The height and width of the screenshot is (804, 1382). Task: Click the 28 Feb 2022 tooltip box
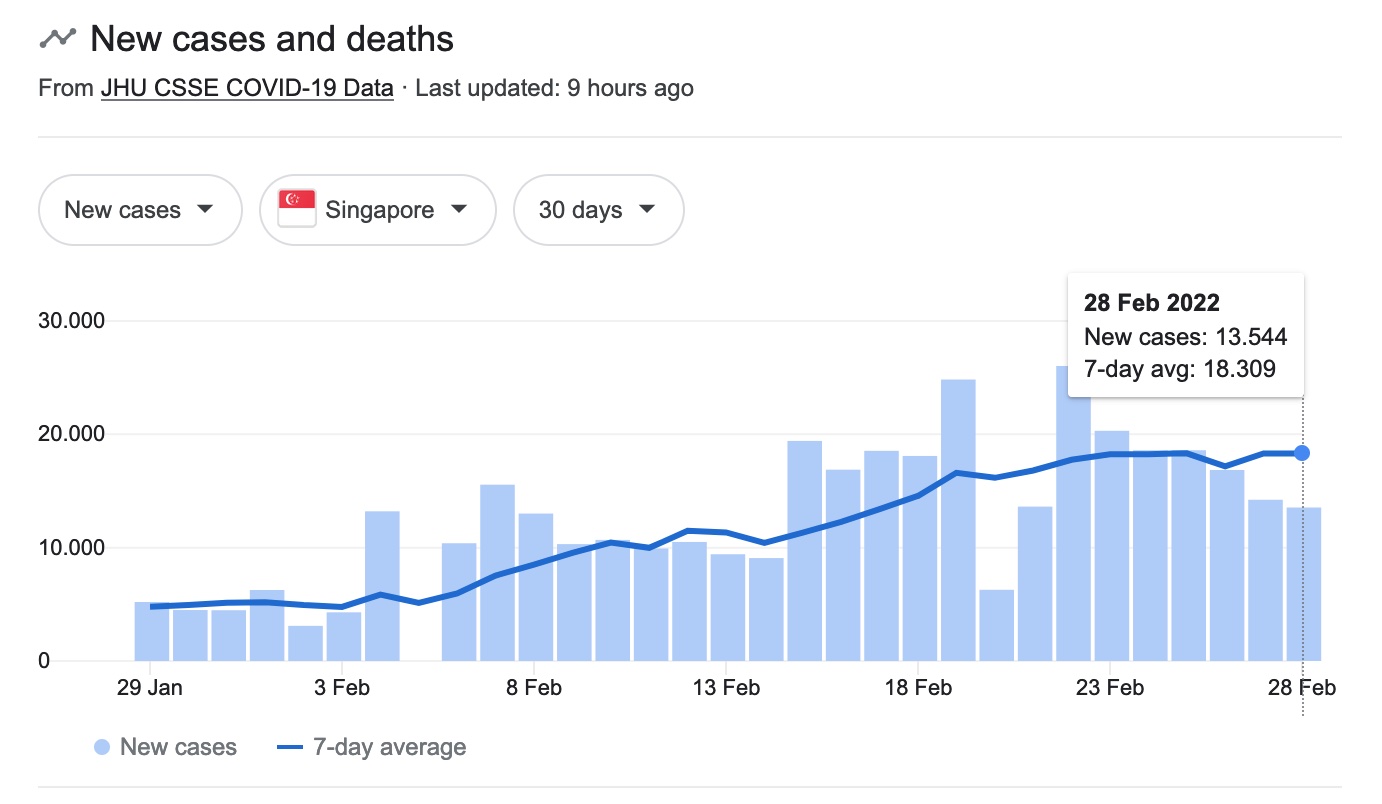(1185, 337)
